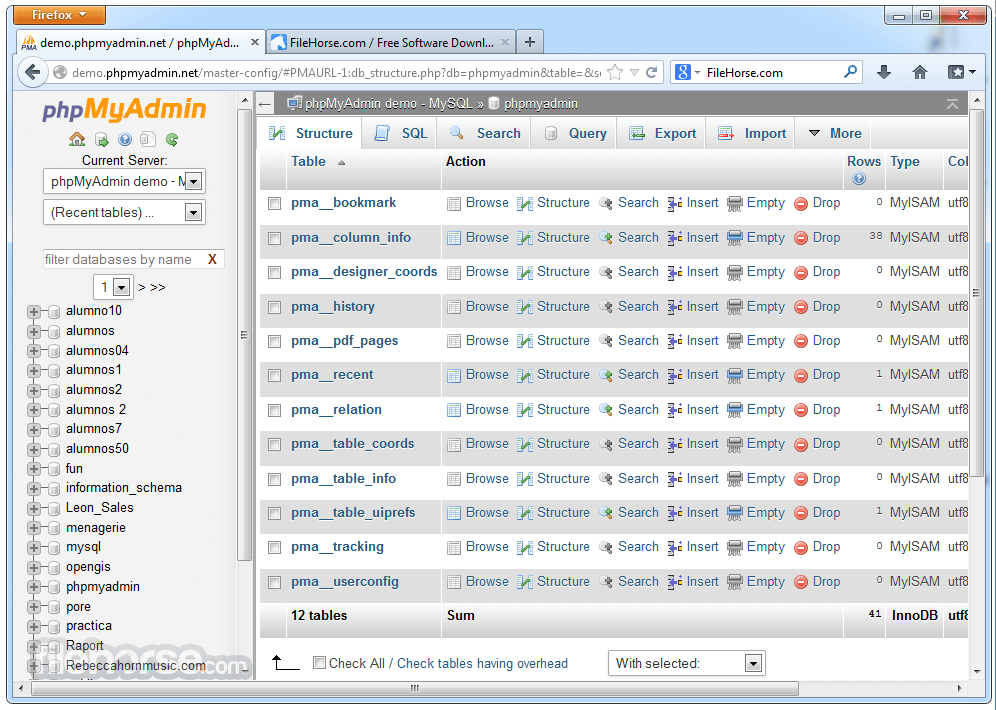996x710 pixels.
Task: Open the Recent tables dropdown
Action: [124, 212]
